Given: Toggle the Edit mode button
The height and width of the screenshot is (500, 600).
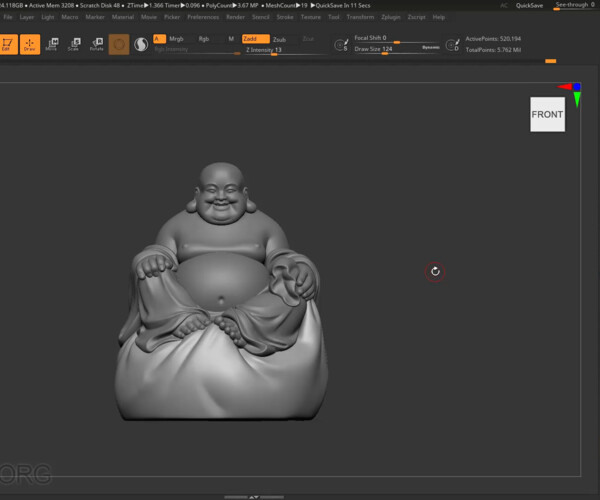Looking at the screenshot, I should (8, 44).
